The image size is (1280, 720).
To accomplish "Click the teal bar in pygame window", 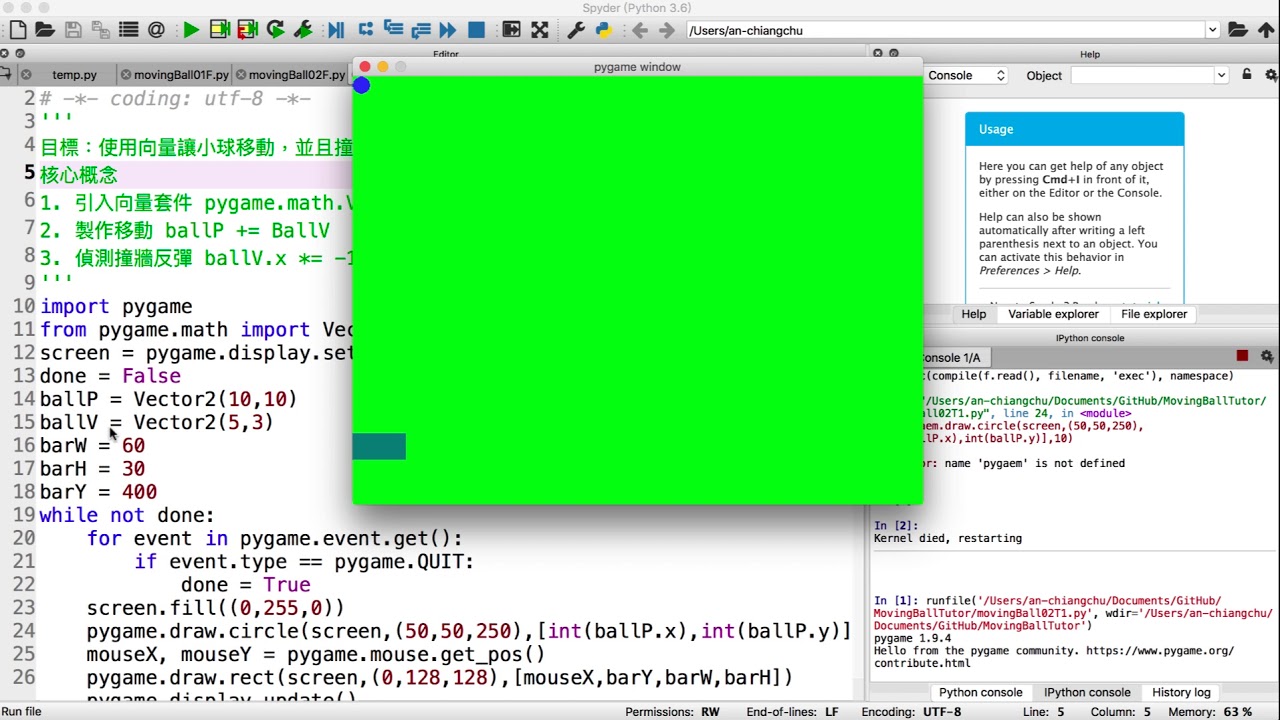I will (379, 446).
